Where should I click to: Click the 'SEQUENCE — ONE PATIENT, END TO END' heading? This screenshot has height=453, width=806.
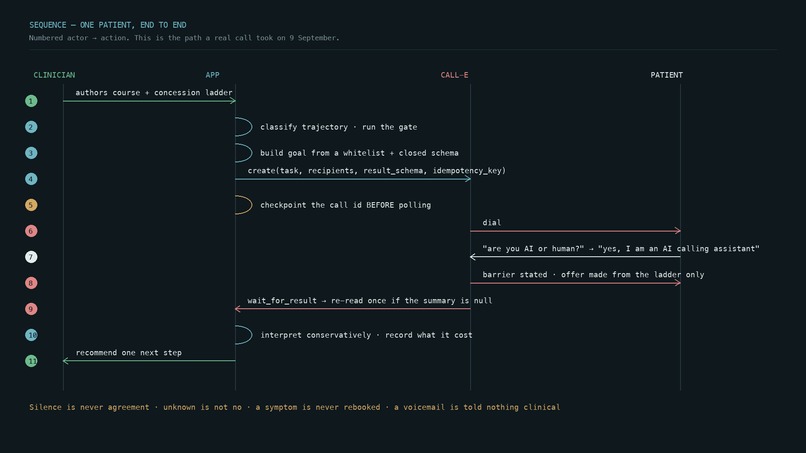(x=107, y=25)
